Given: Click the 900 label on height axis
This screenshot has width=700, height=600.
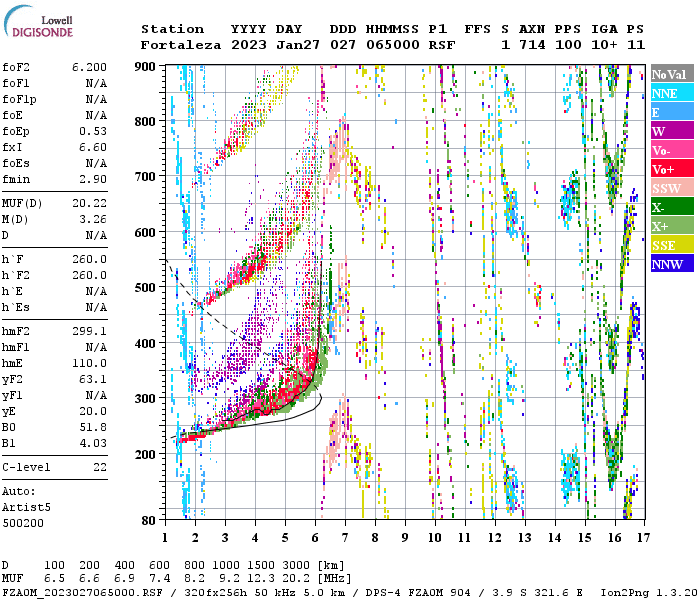Looking at the screenshot, I should [x=145, y=67].
